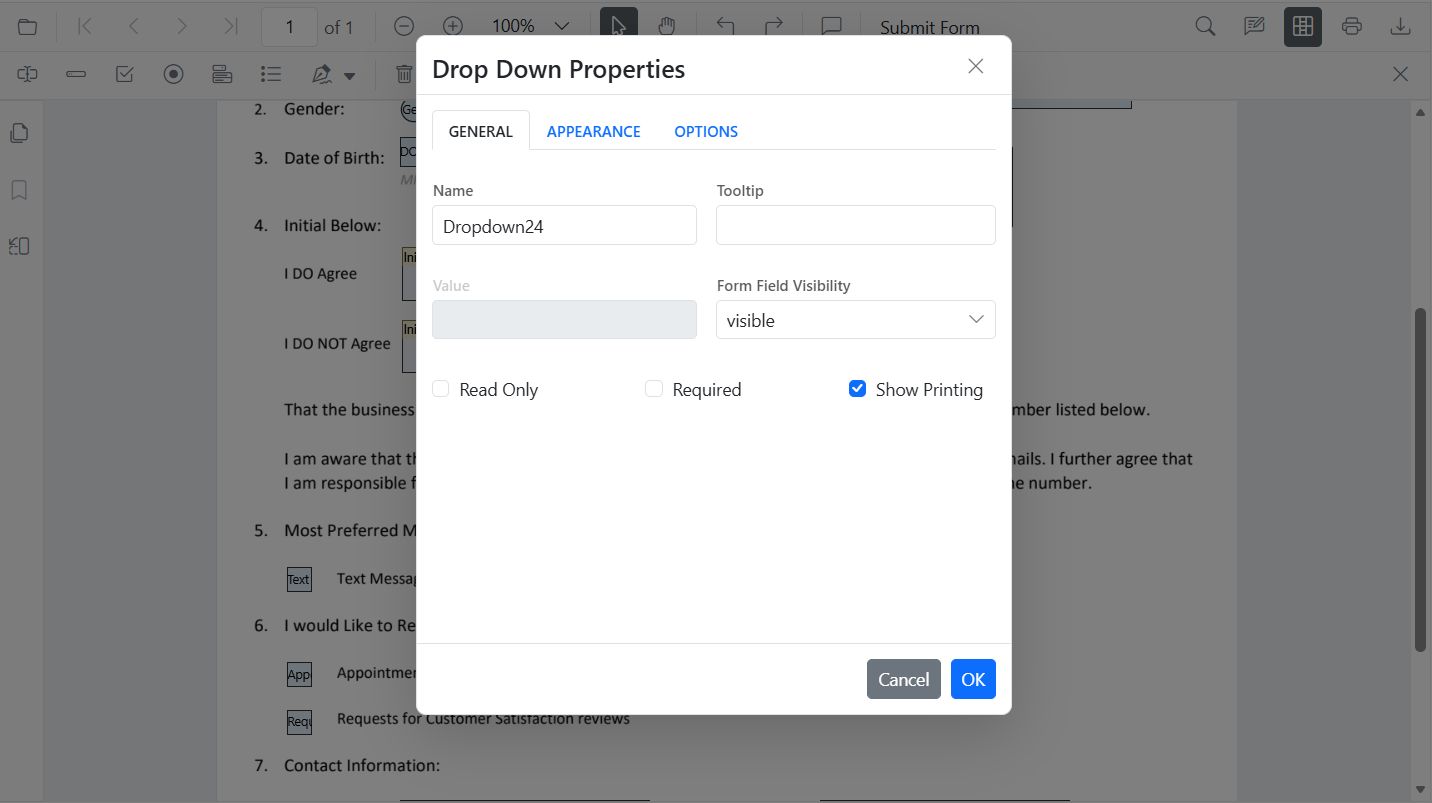Screen dimensions: 1432x803
Task: Open the search magnifier tool
Action: coord(1205,26)
